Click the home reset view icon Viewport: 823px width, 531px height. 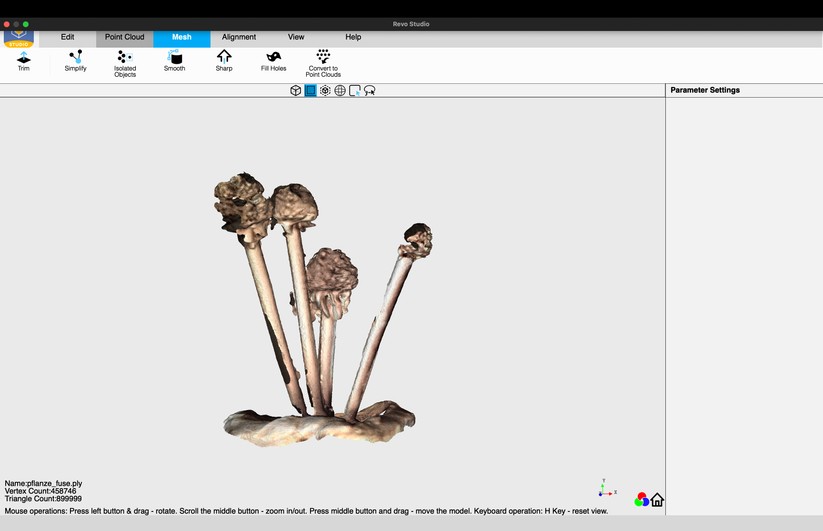click(x=657, y=500)
